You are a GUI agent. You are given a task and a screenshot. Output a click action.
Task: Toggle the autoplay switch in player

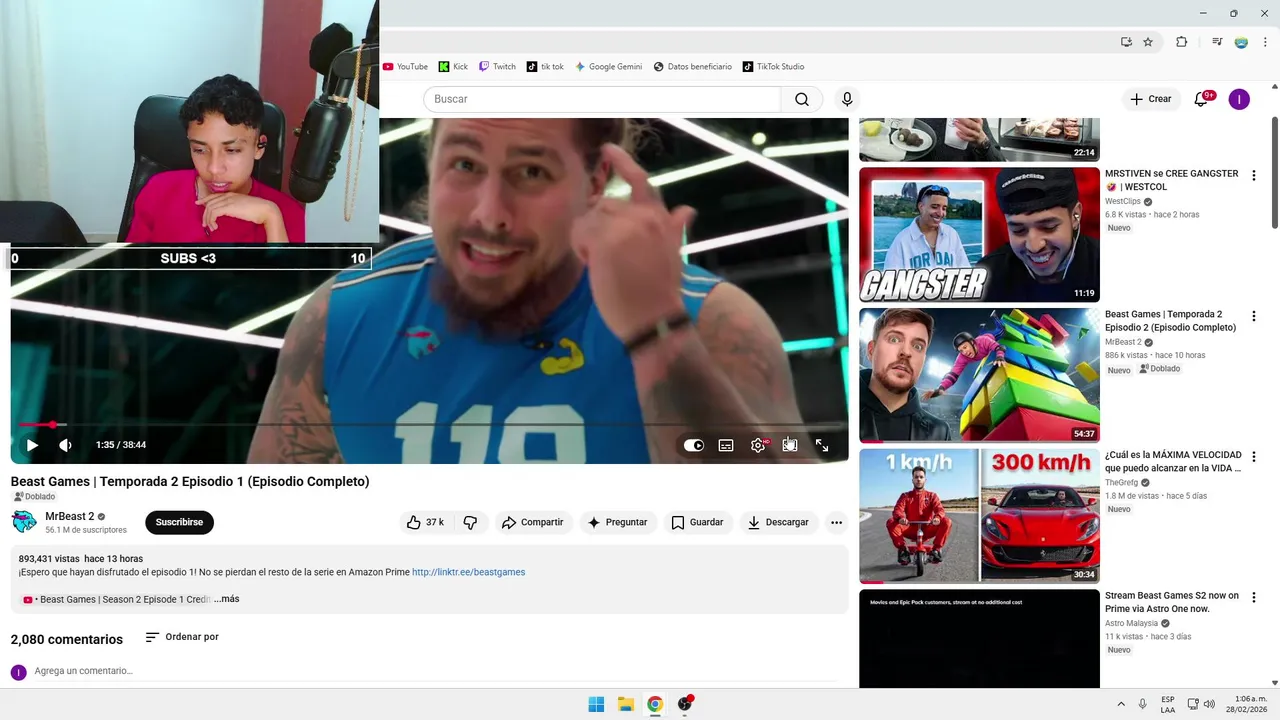694,445
